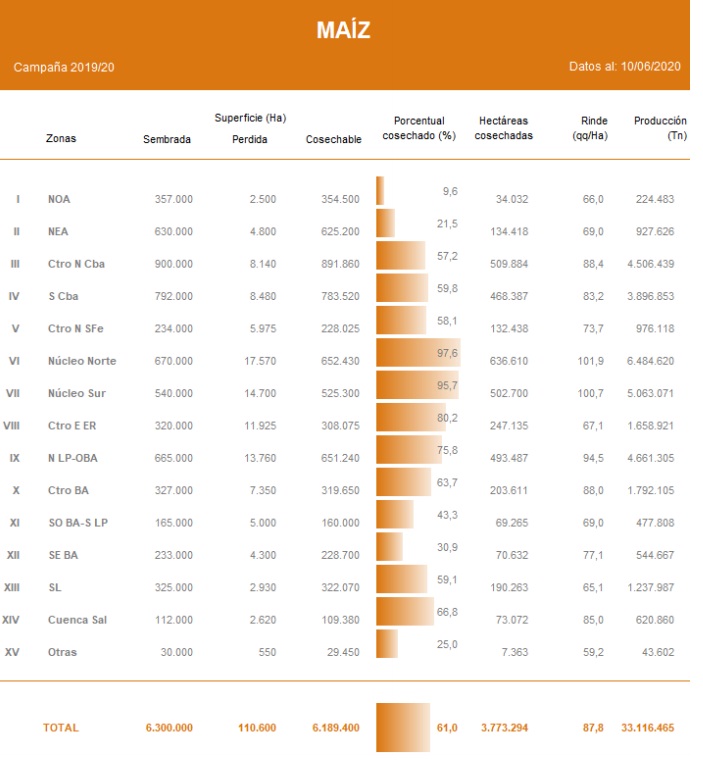Select the TOTAL 61,0 percent bar
The image size is (703, 770).
click(403, 728)
